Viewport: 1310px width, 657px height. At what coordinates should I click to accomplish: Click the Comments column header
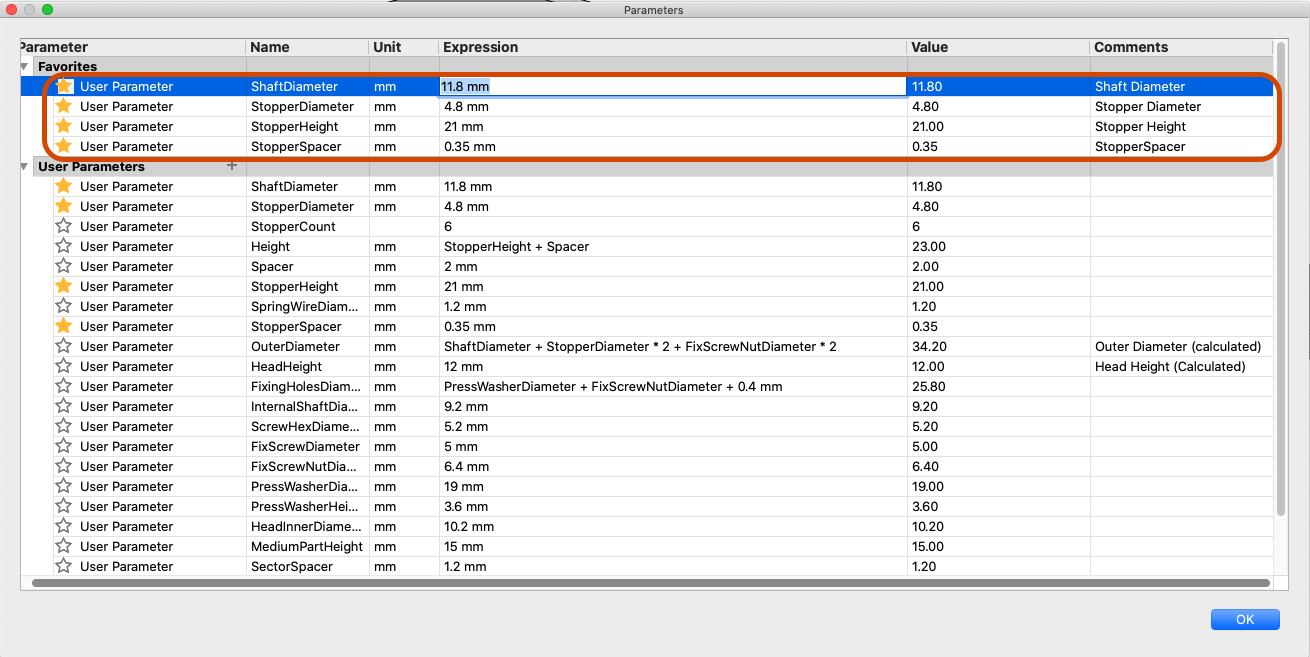(1181, 47)
